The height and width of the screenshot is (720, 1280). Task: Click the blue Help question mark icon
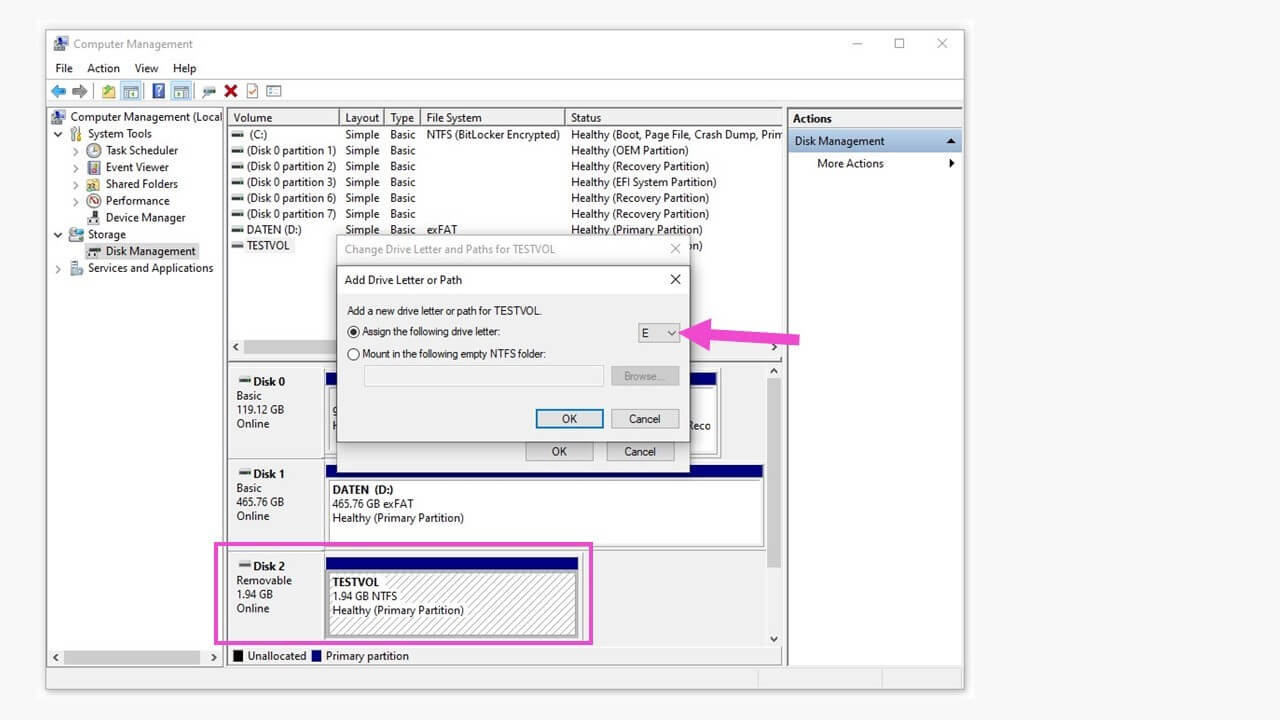pyautogui.click(x=159, y=91)
